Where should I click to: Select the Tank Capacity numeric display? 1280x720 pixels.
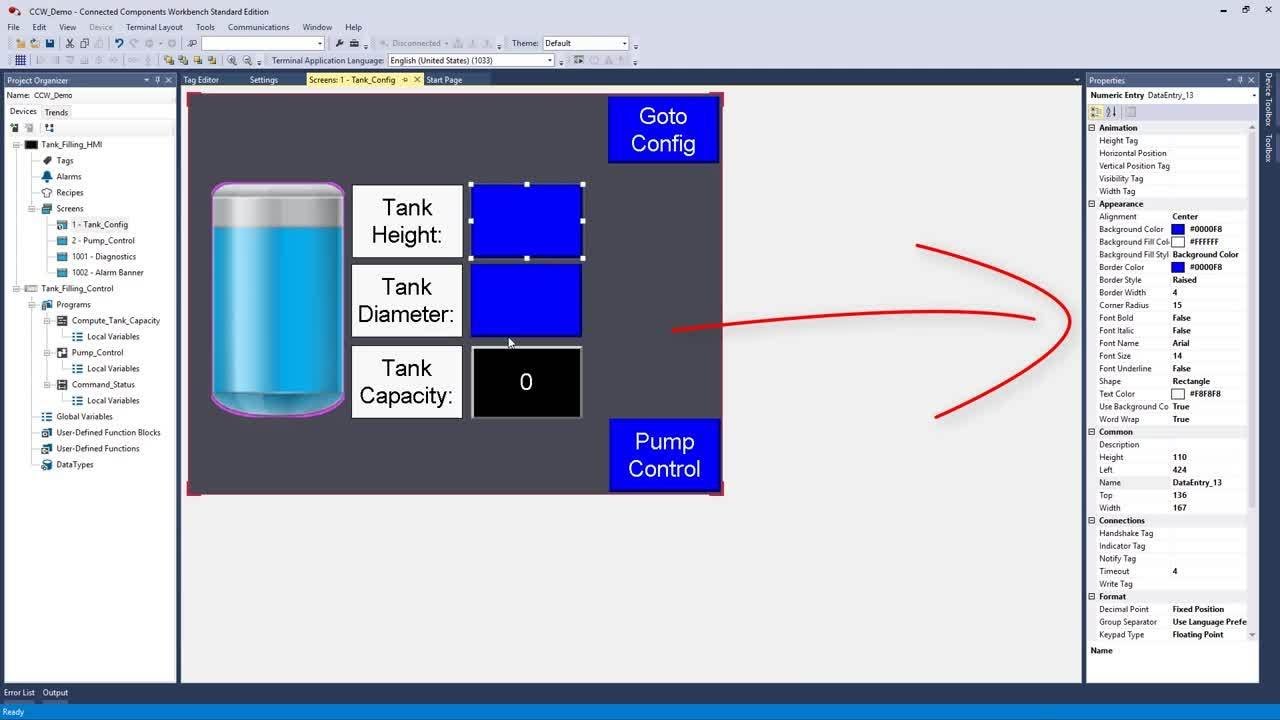coord(526,382)
